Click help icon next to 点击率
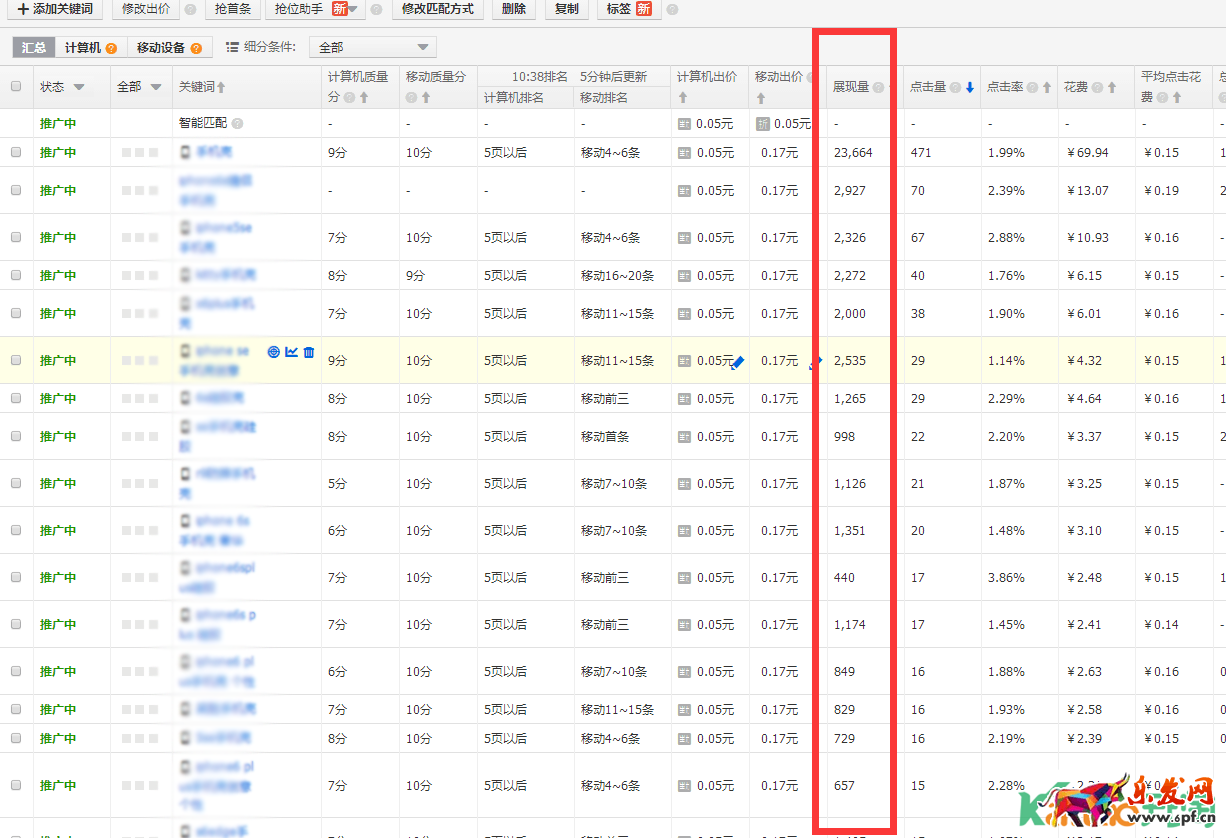This screenshot has width=1226, height=838. (1032, 87)
